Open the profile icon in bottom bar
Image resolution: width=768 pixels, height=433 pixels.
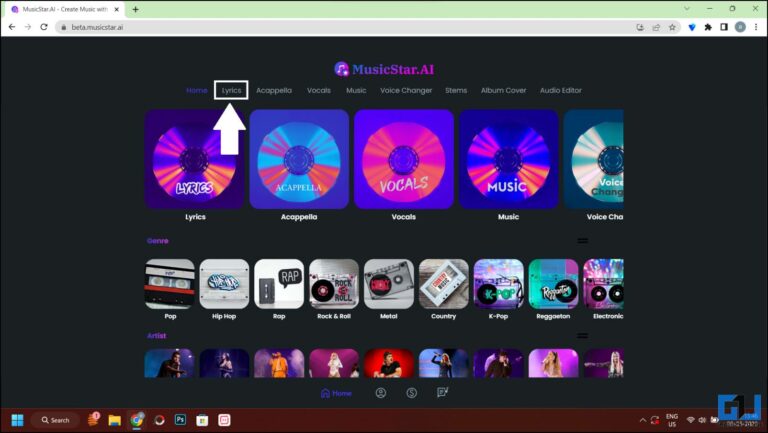coord(380,393)
